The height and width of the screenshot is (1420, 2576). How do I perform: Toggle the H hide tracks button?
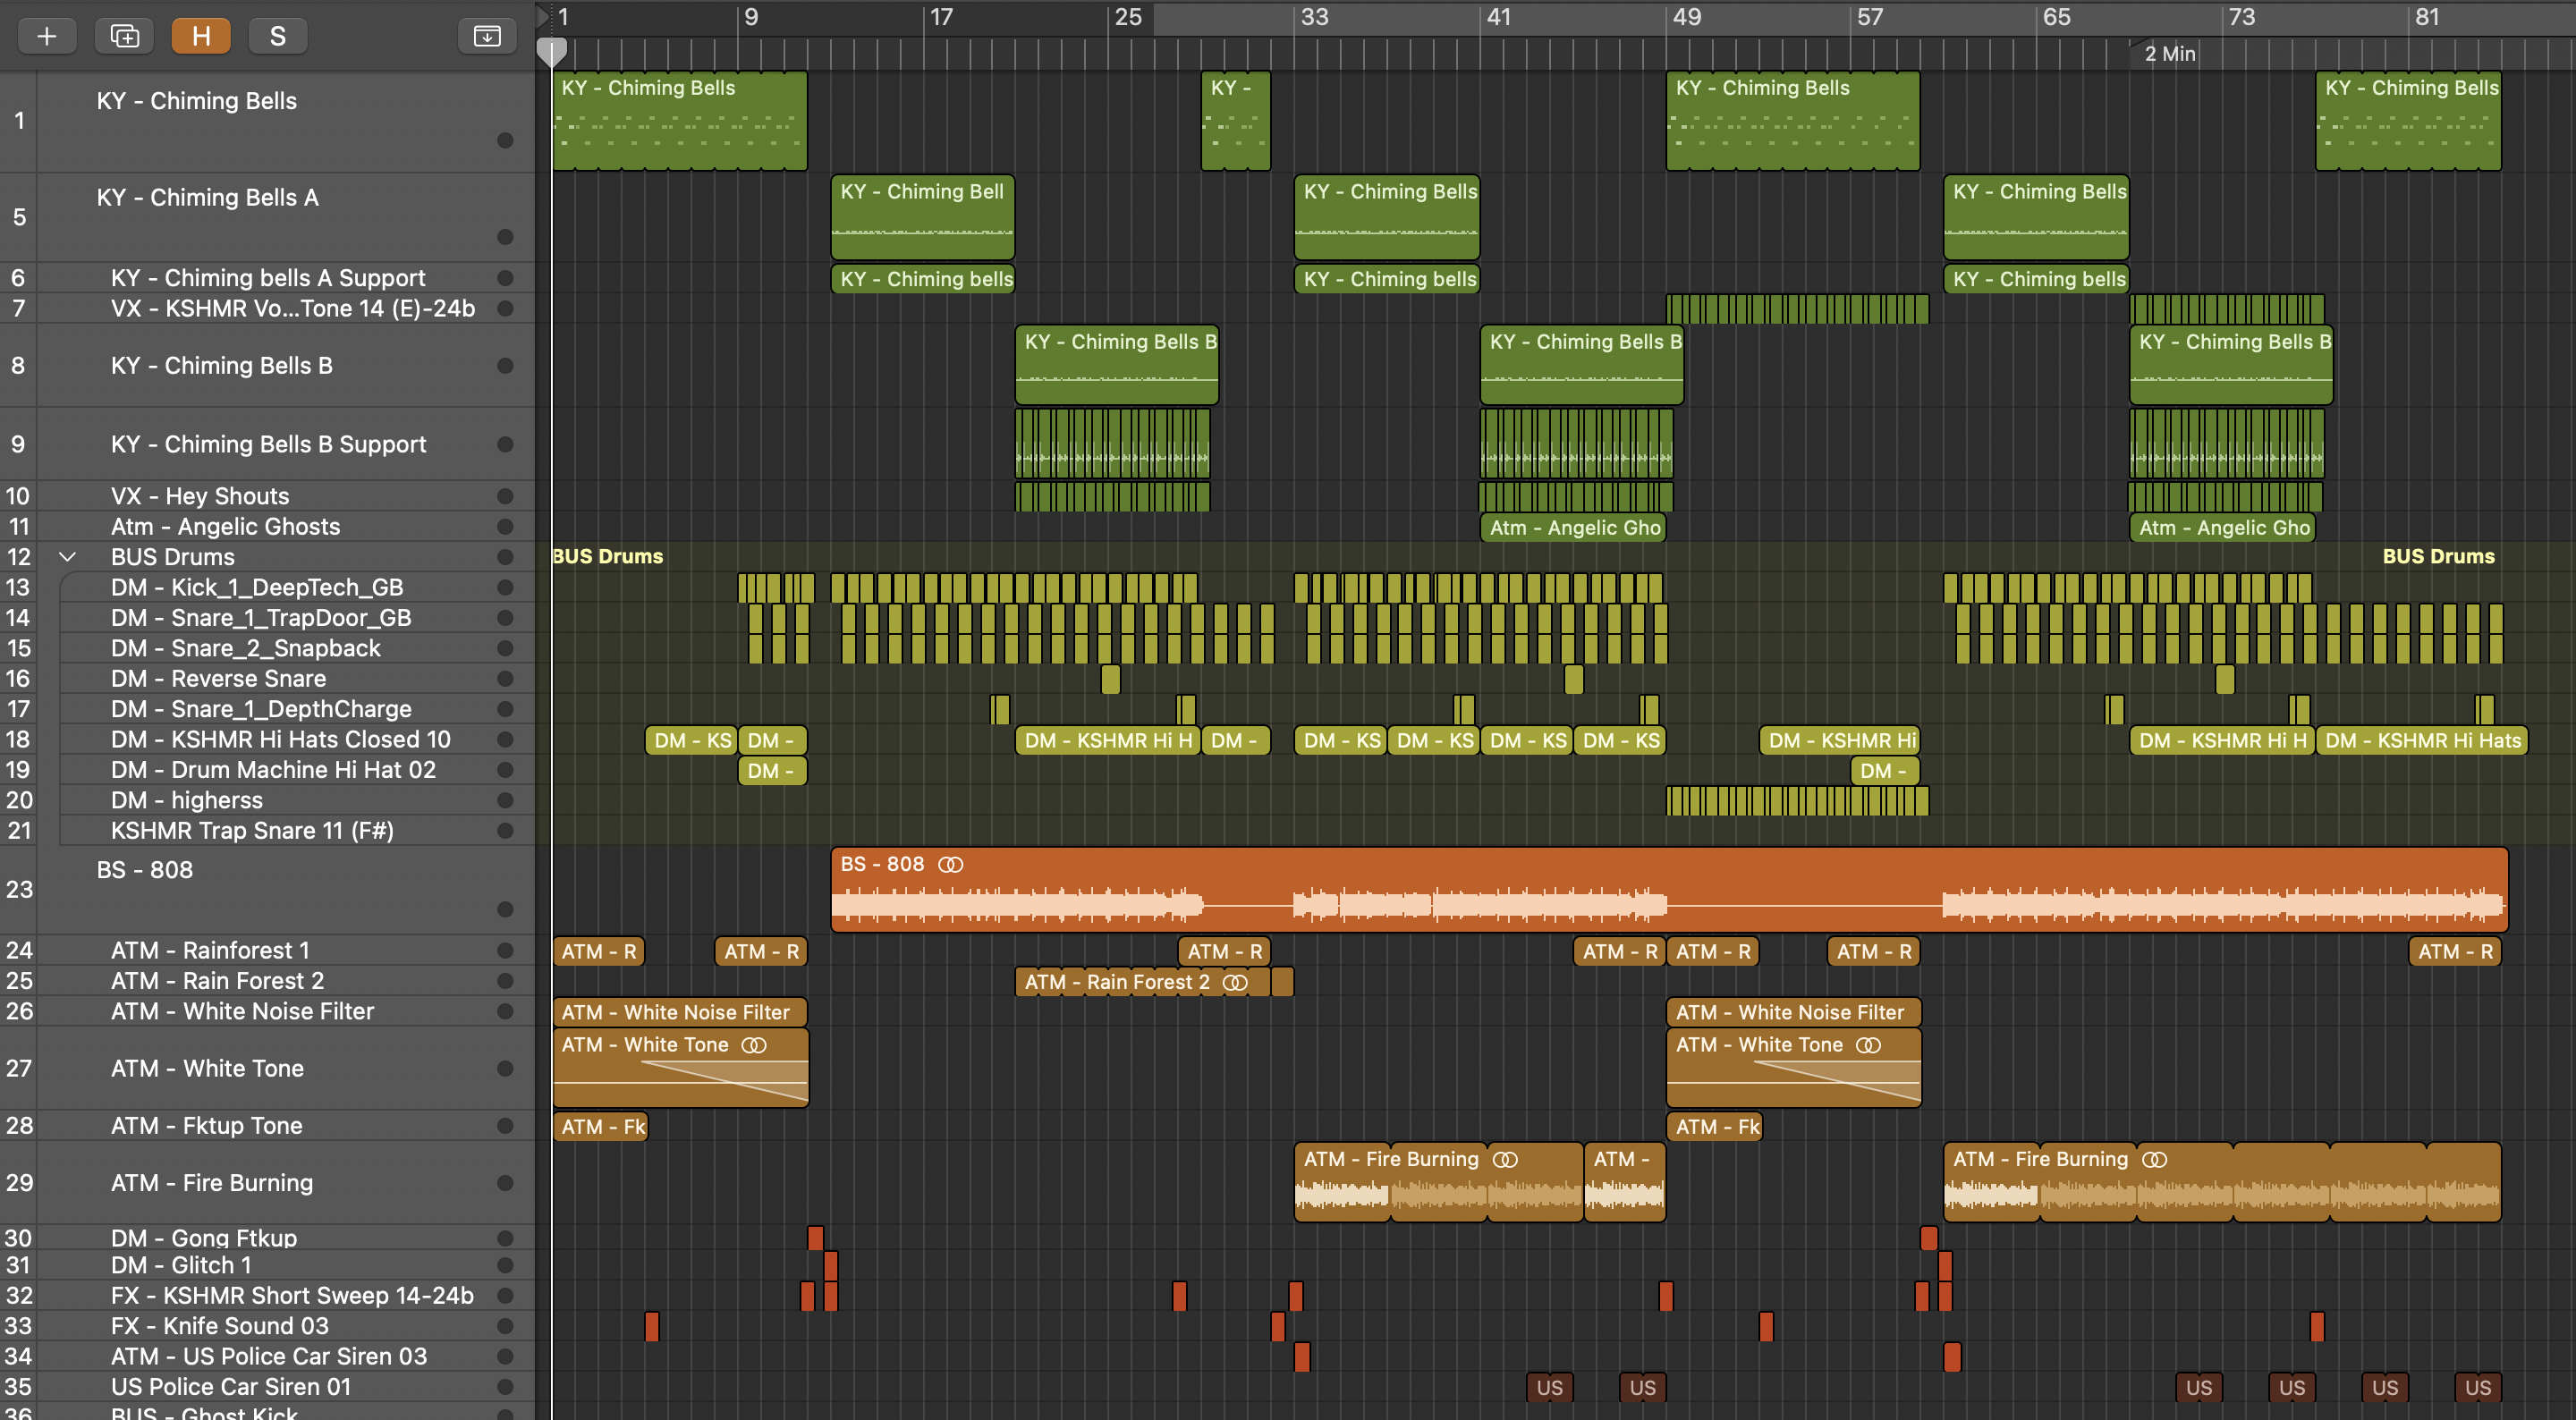[x=201, y=36]
